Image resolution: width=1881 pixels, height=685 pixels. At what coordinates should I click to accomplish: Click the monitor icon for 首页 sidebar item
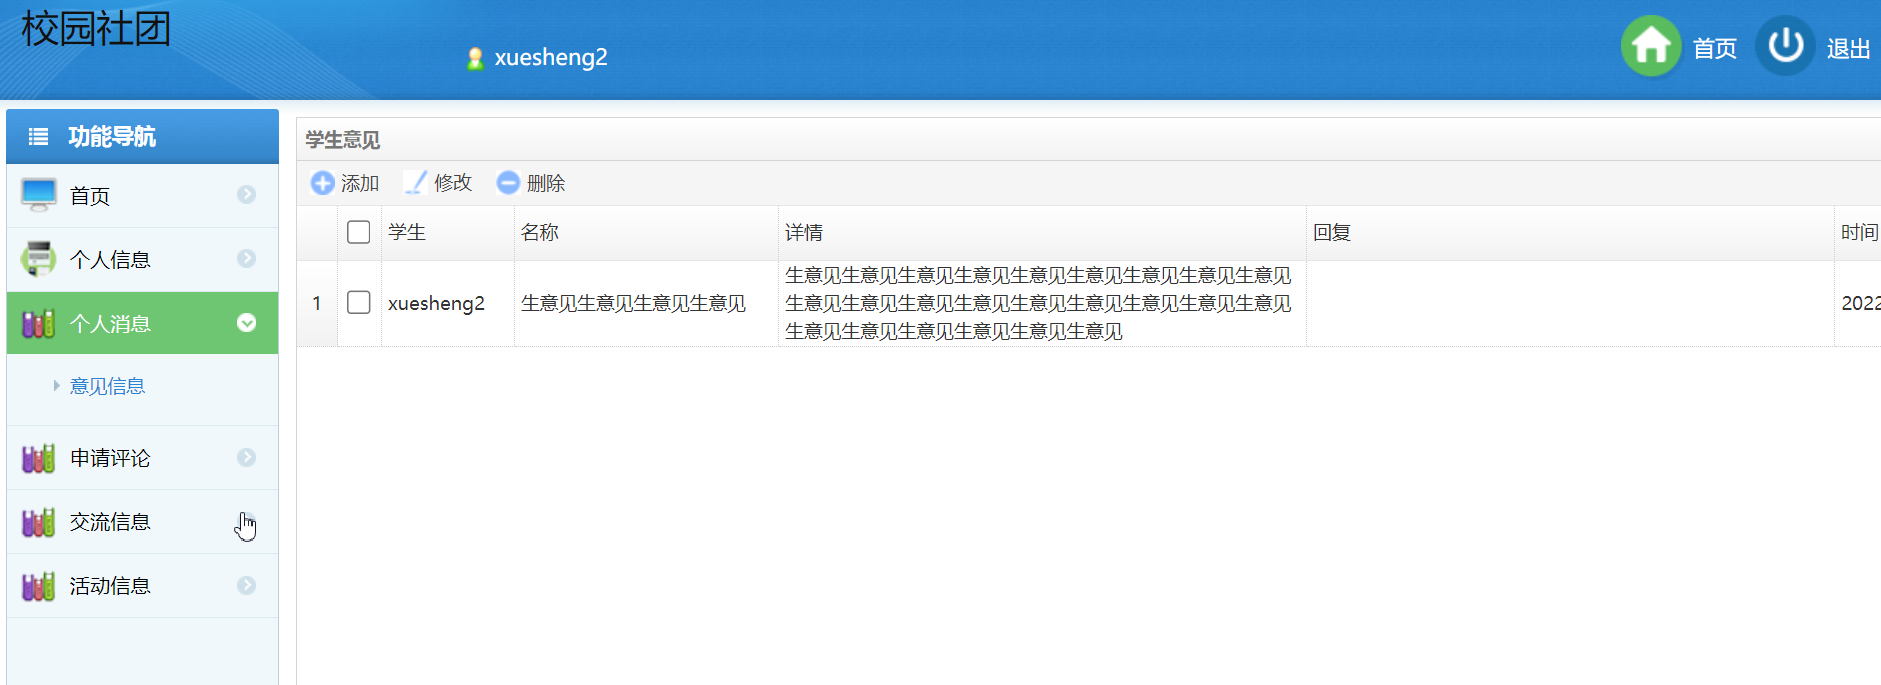click(39, 195)
